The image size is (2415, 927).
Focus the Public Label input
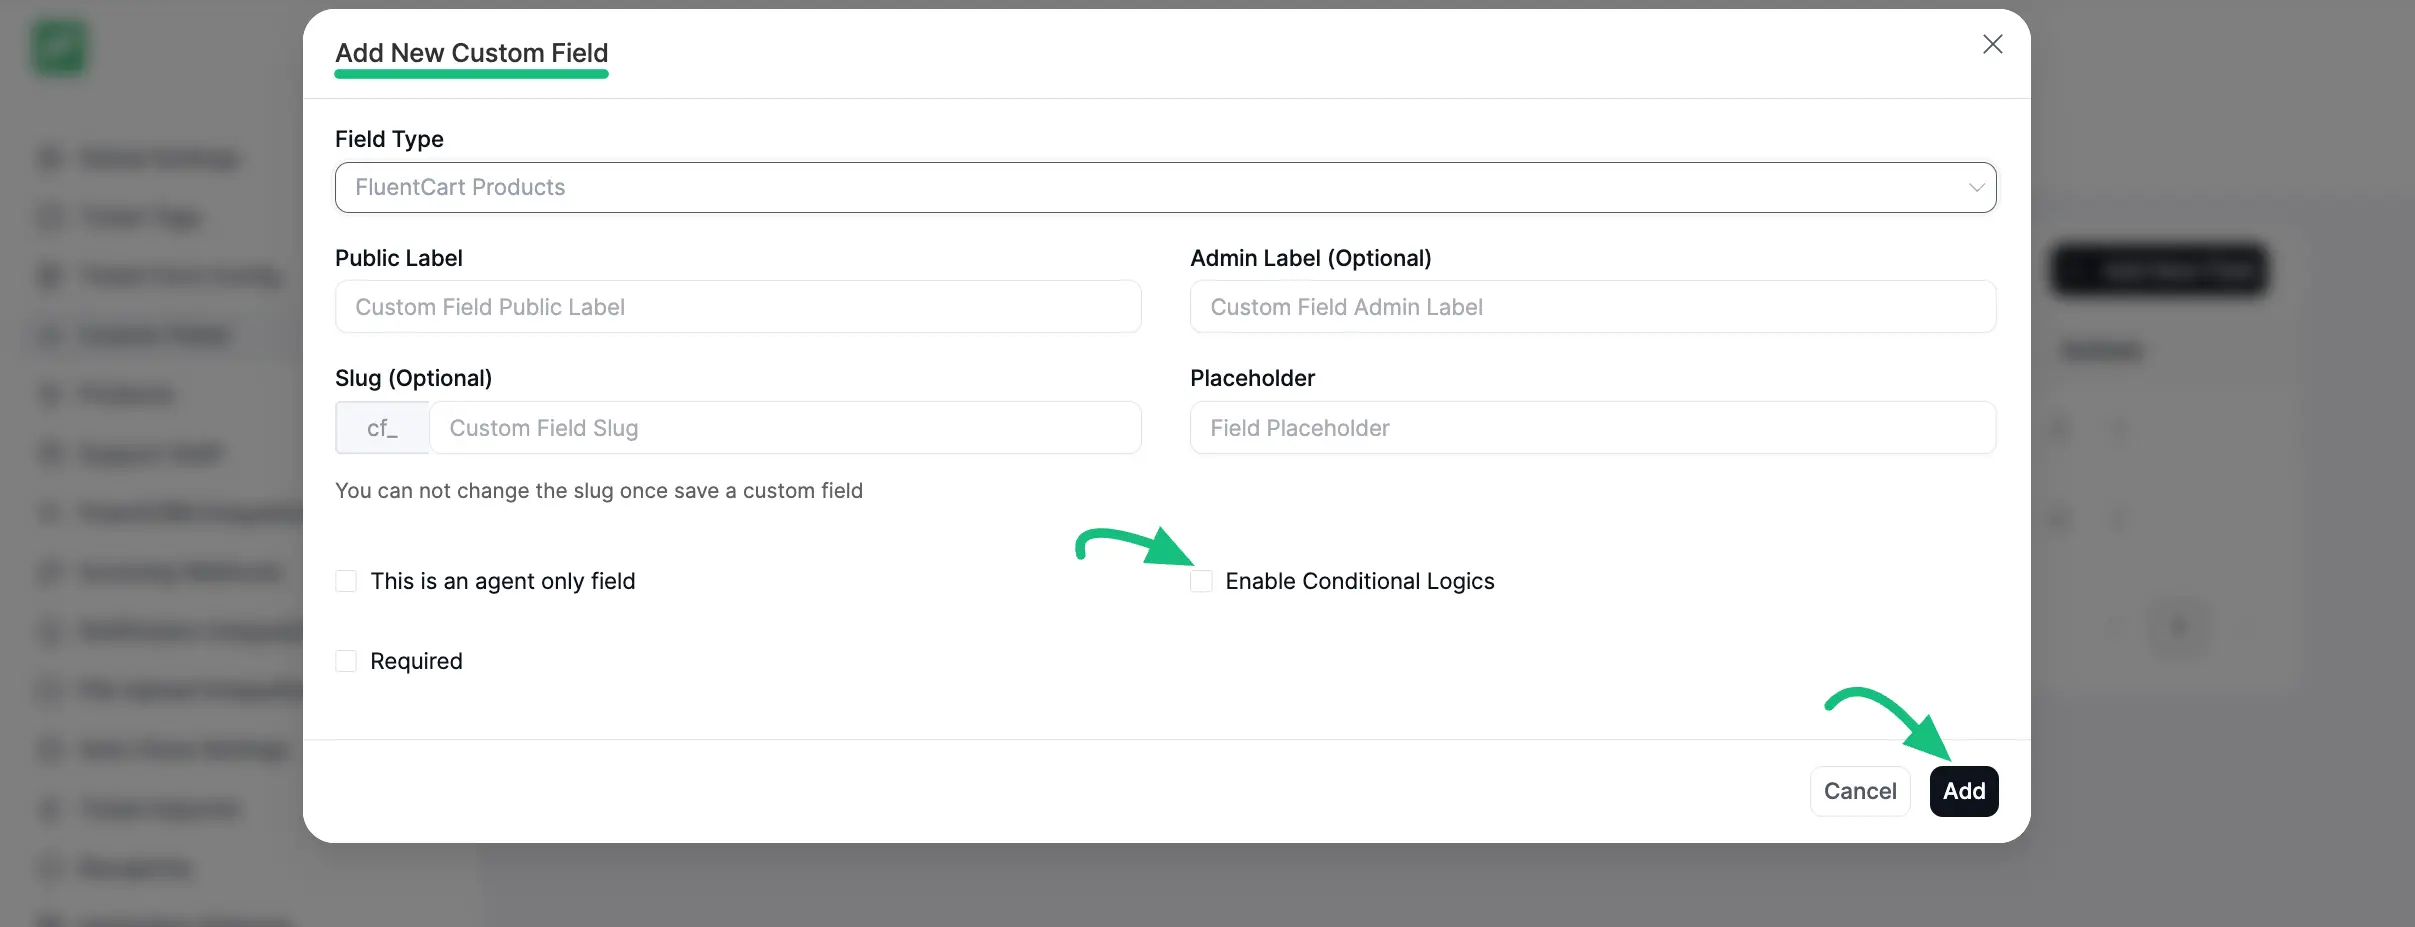[x=738, y=307]
